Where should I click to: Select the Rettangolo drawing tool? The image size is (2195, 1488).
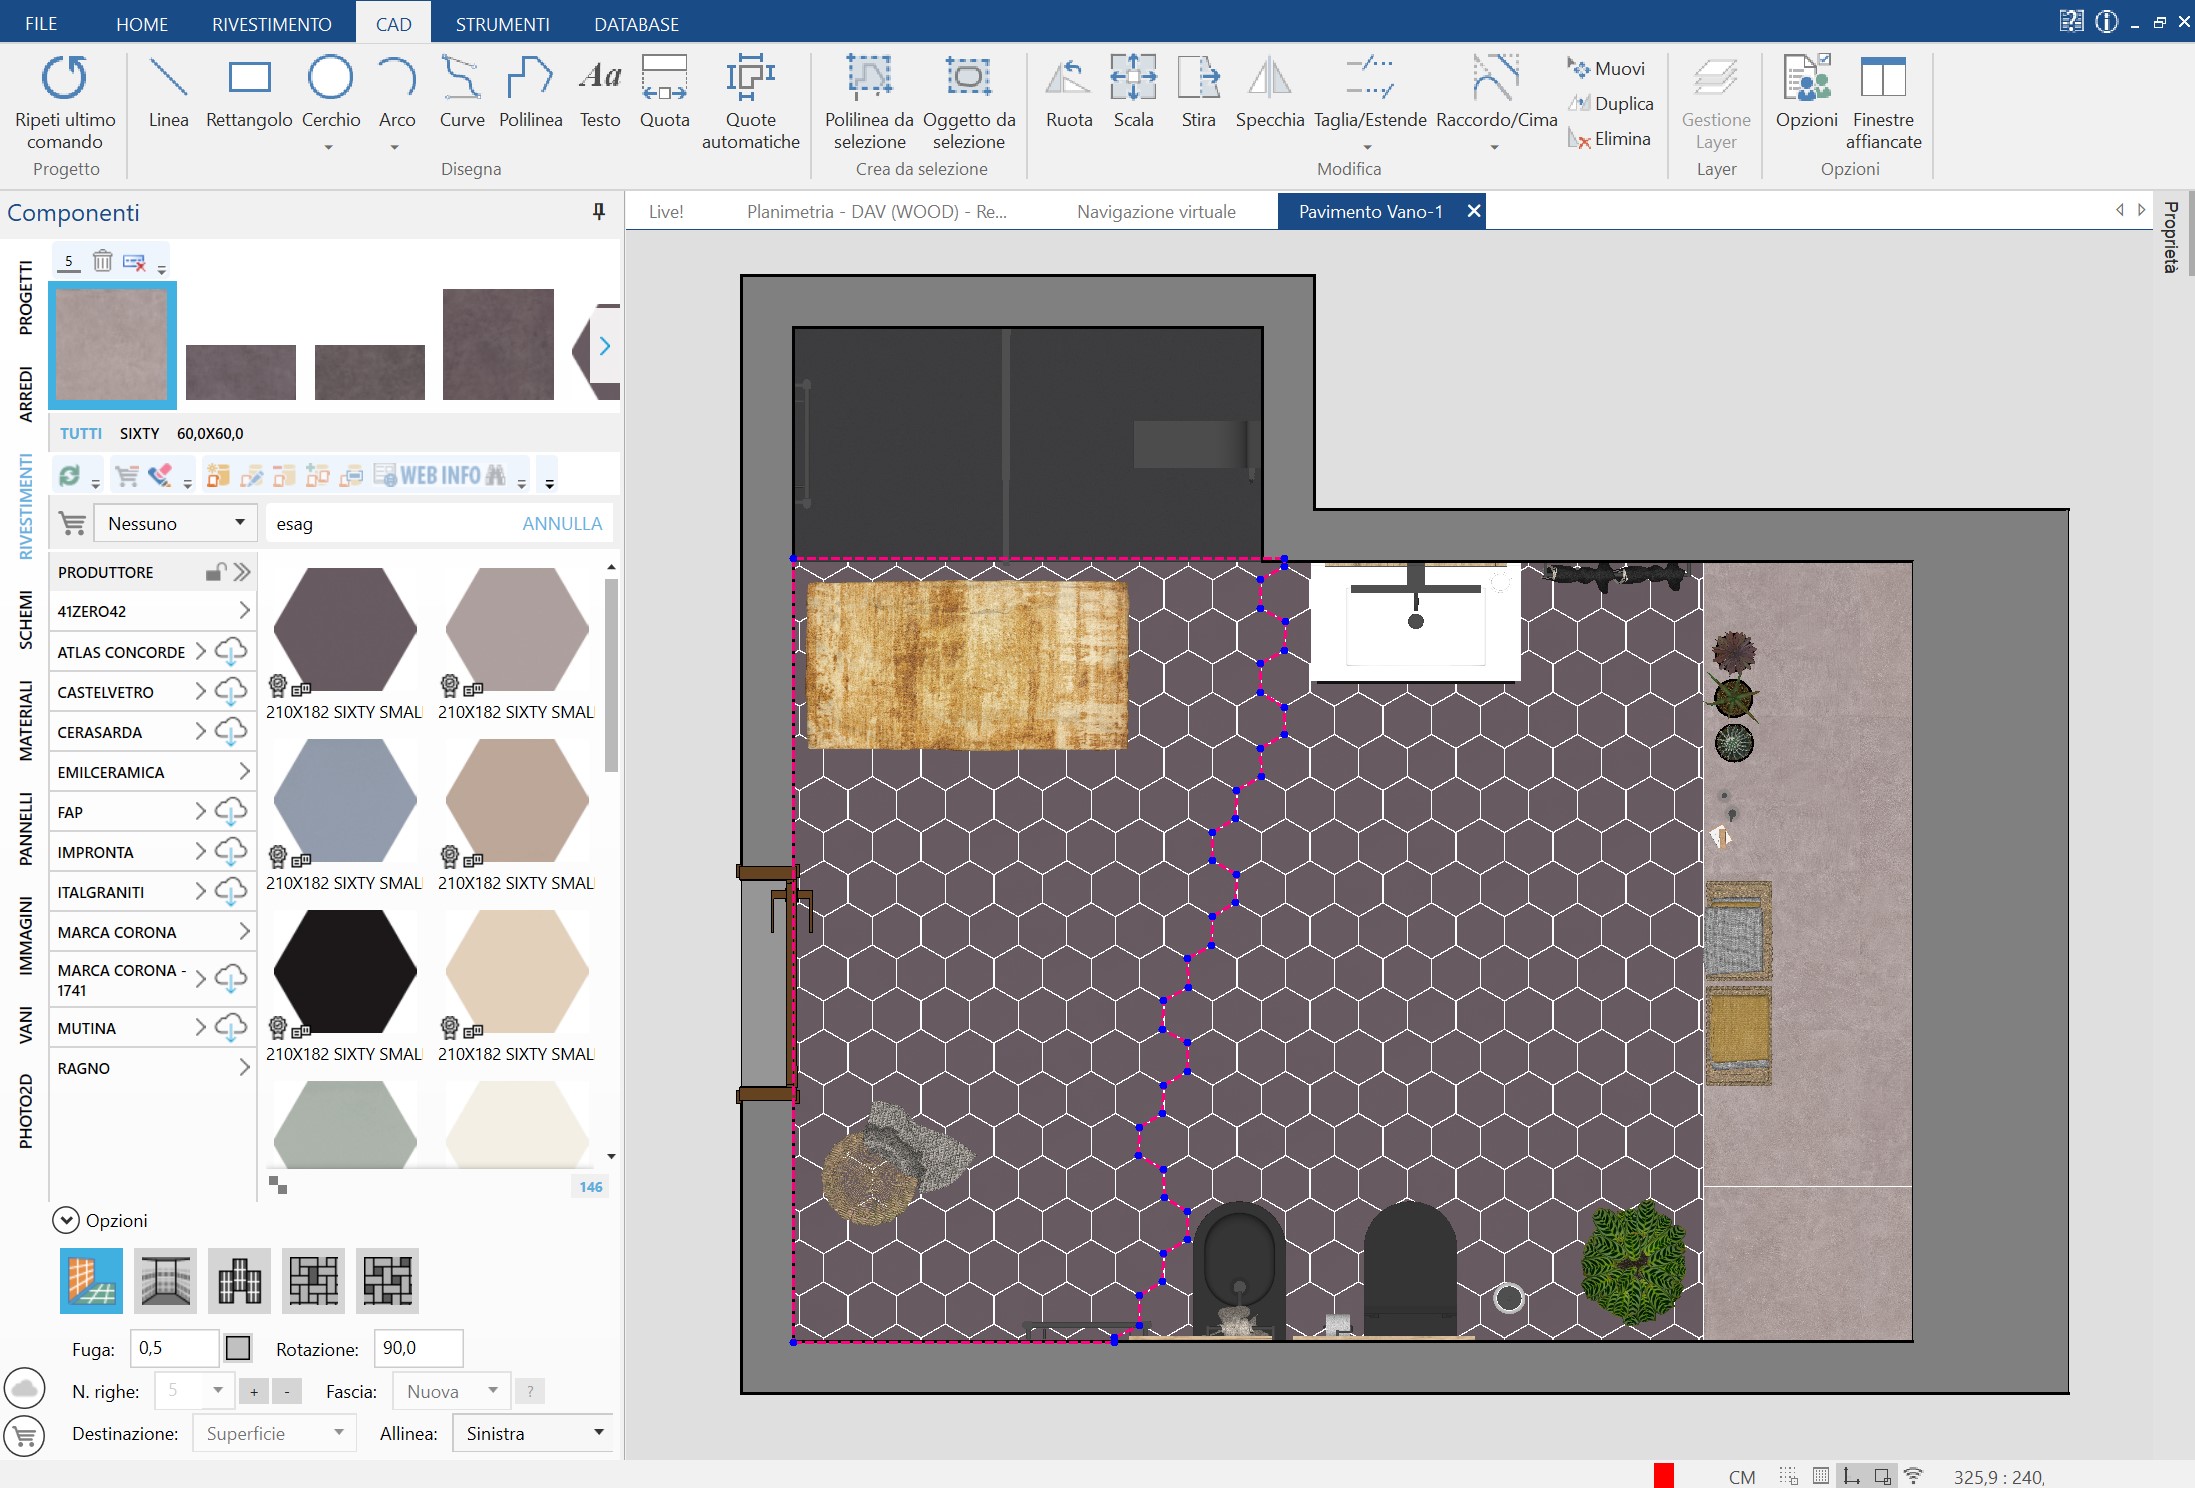click(x=249, y=93)
